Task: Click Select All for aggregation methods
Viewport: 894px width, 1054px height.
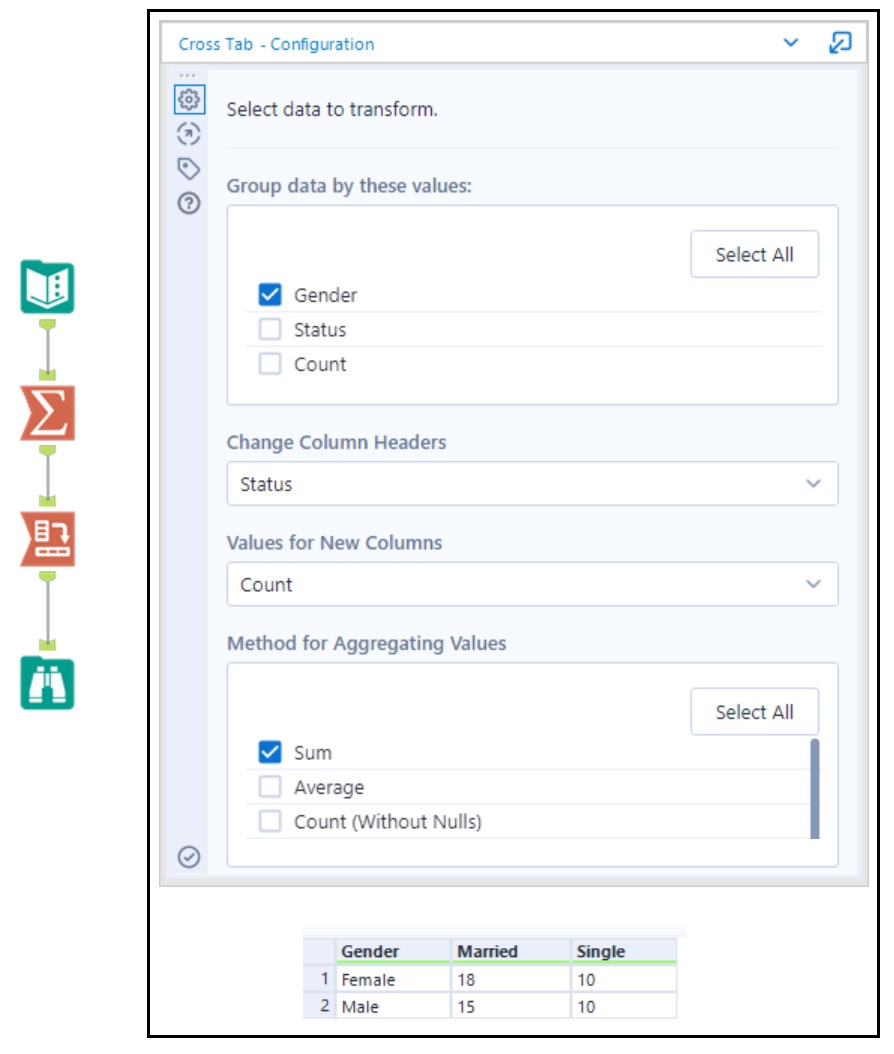Action: [754, 711]
